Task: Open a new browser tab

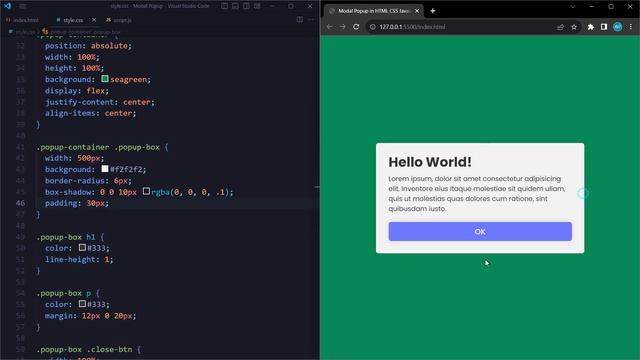Action: pos(433,11)
